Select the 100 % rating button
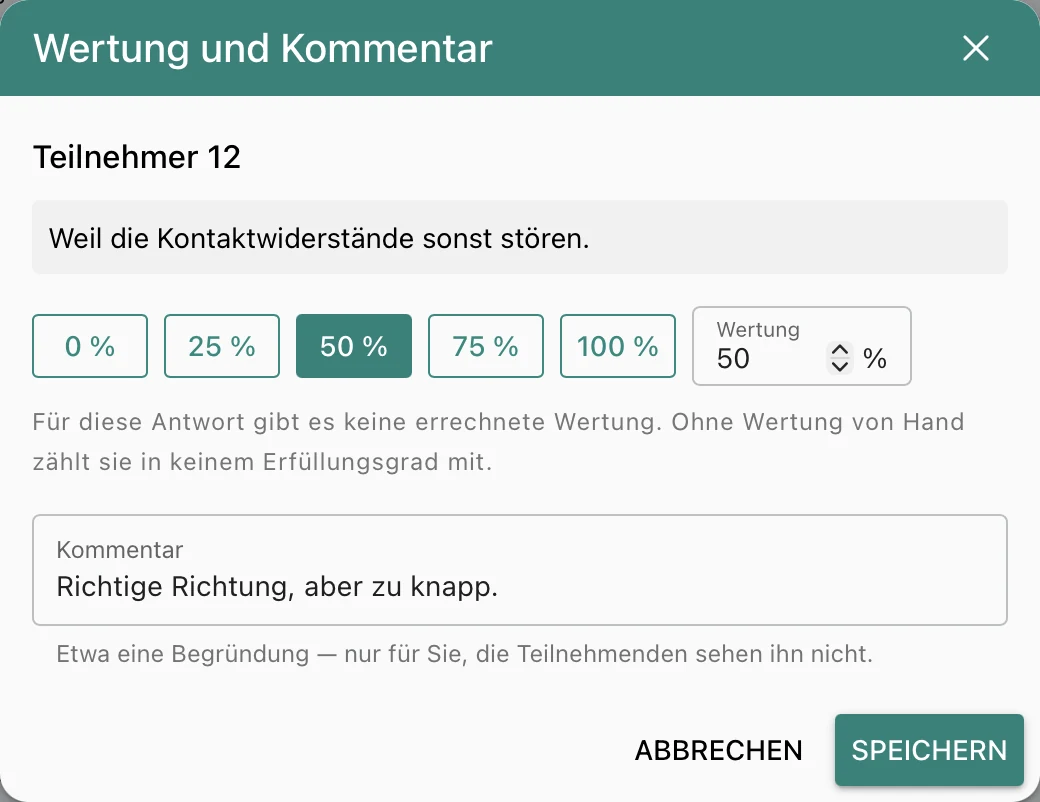 click(618, 346)
